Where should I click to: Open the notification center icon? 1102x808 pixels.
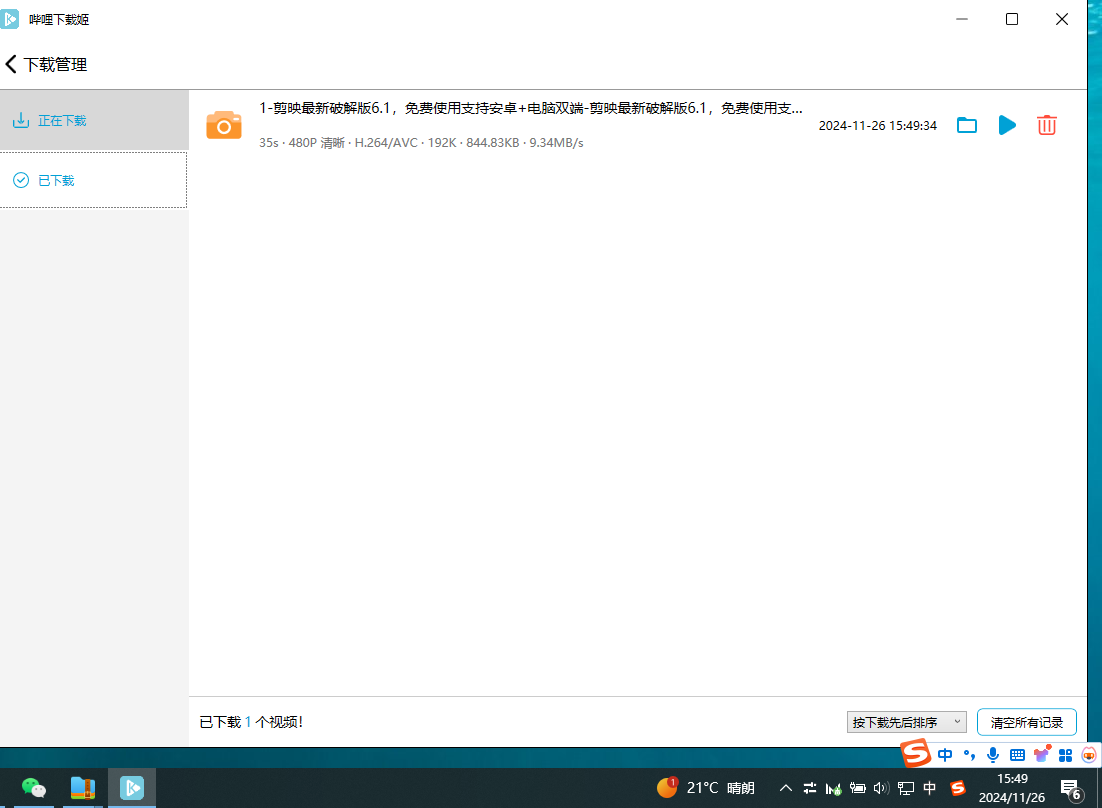click(1071, 789)
